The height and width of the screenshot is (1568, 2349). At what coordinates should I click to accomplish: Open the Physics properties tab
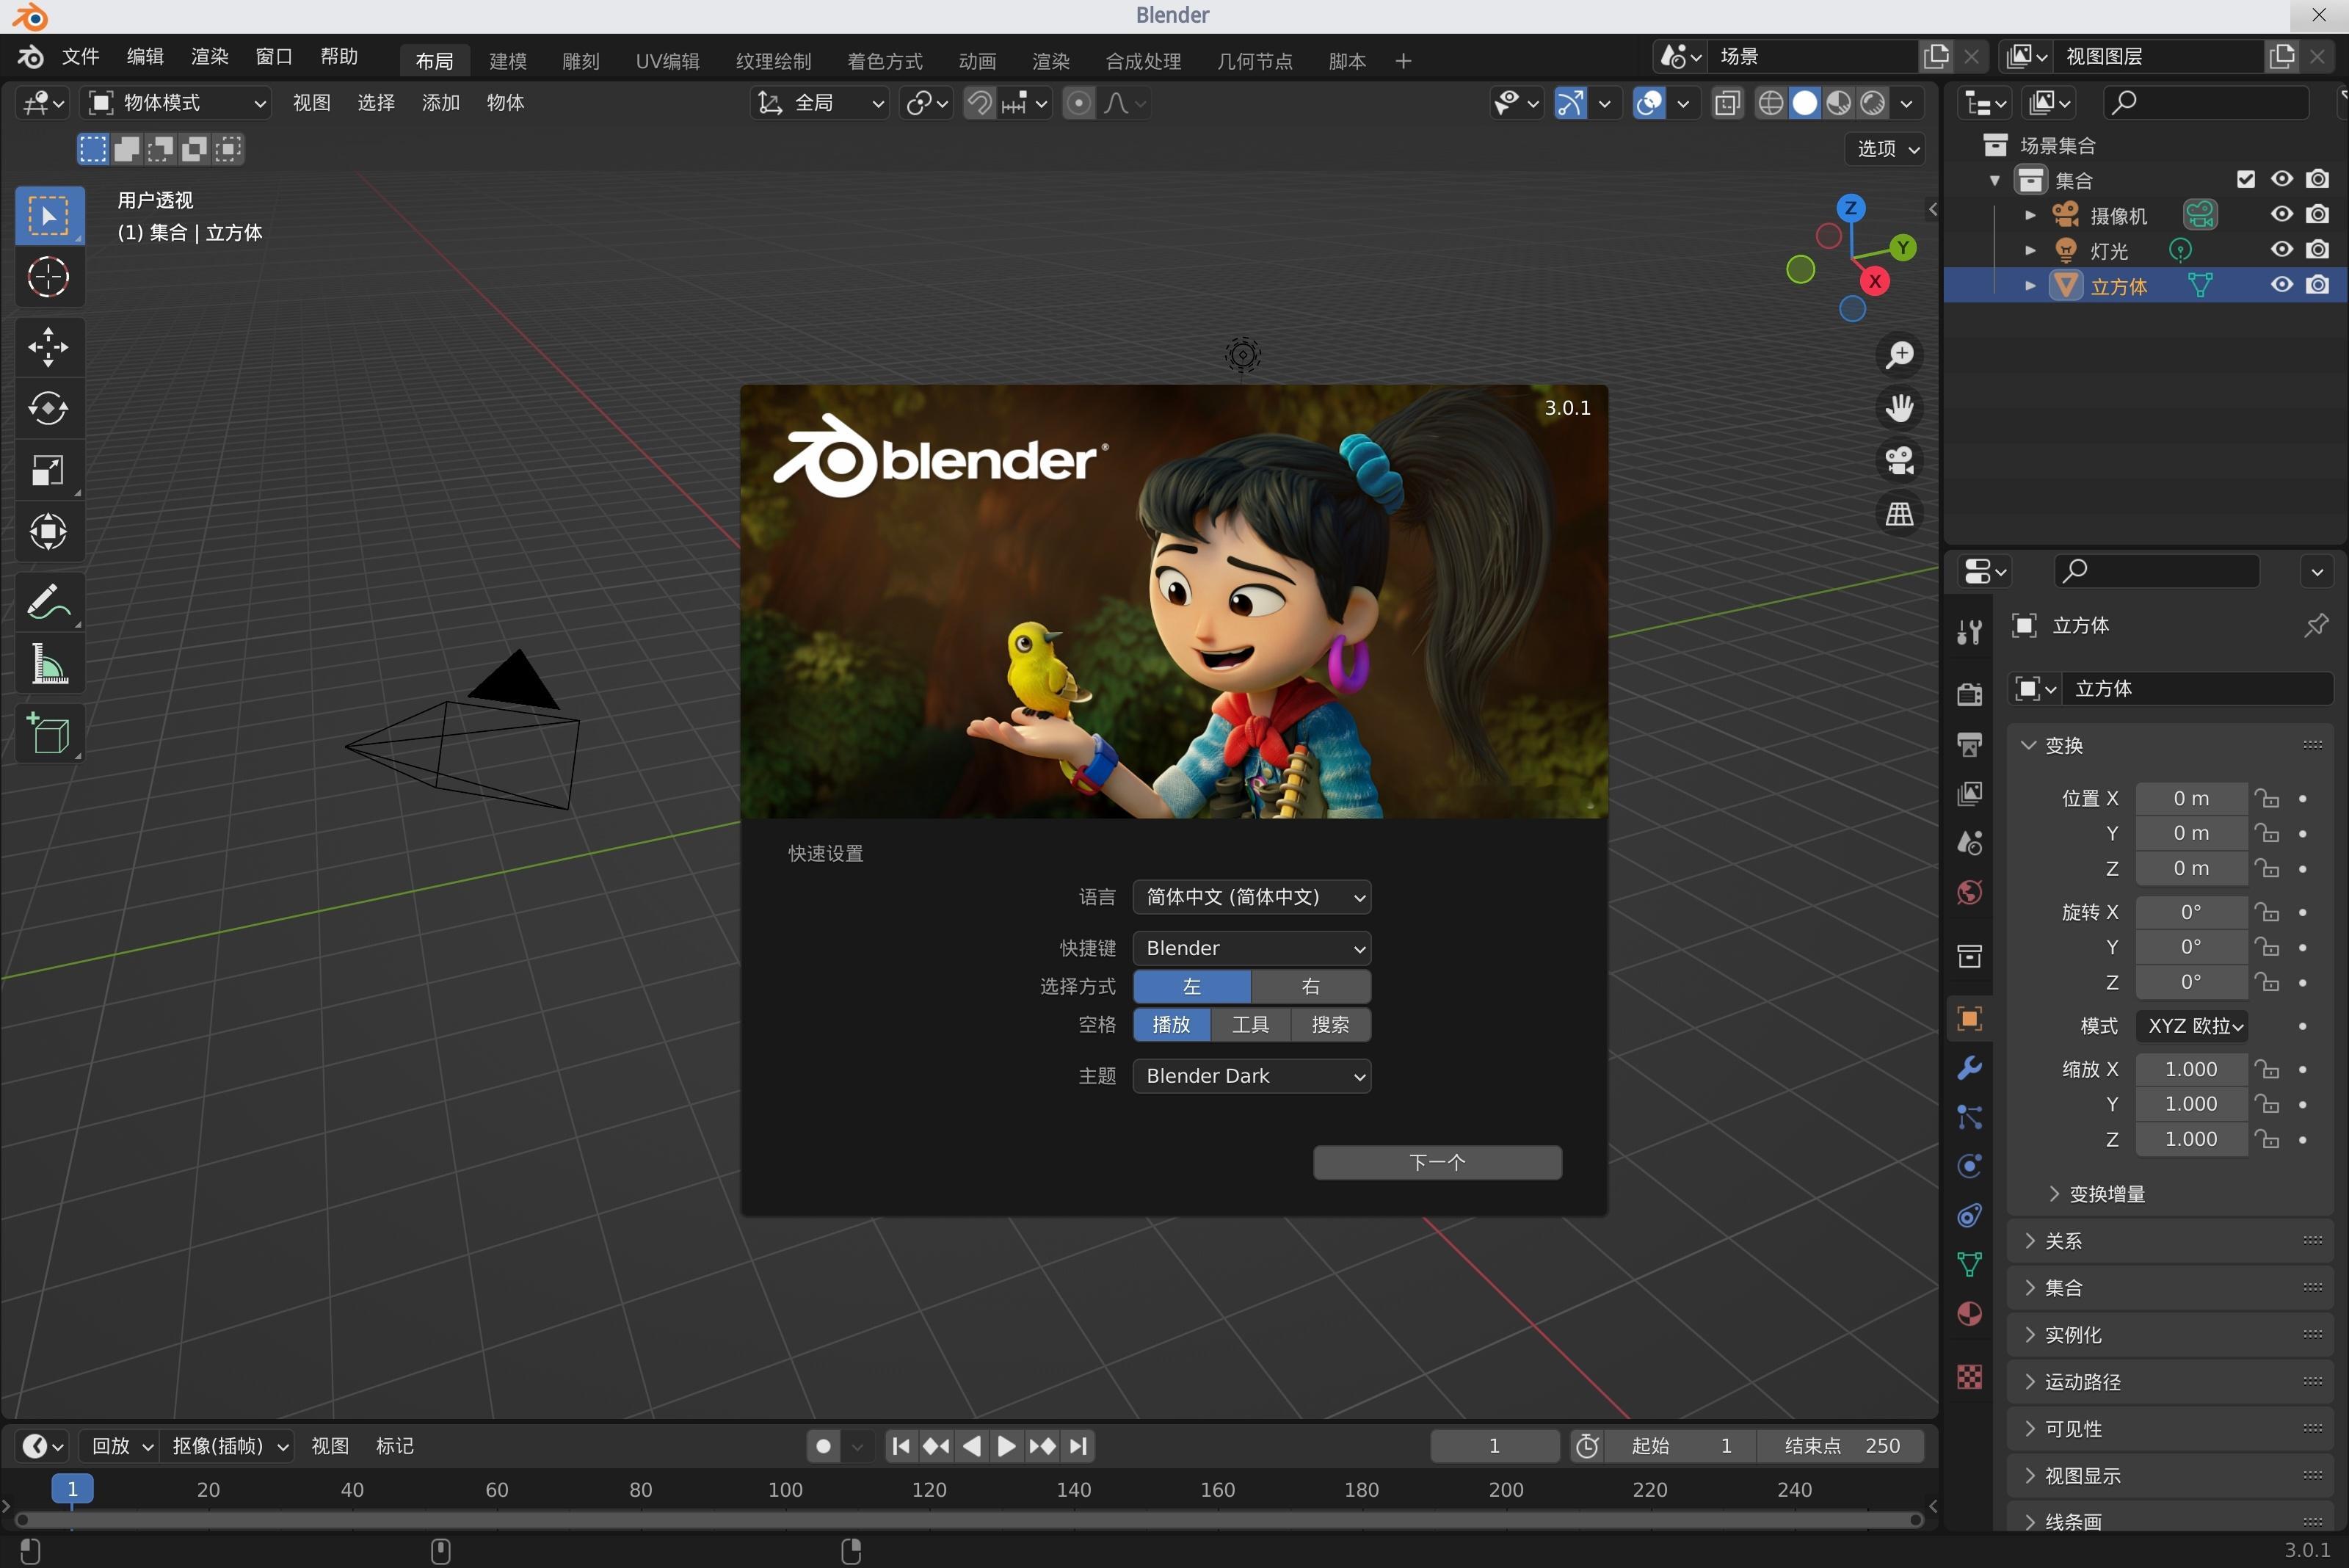tap(1969, 1166)
